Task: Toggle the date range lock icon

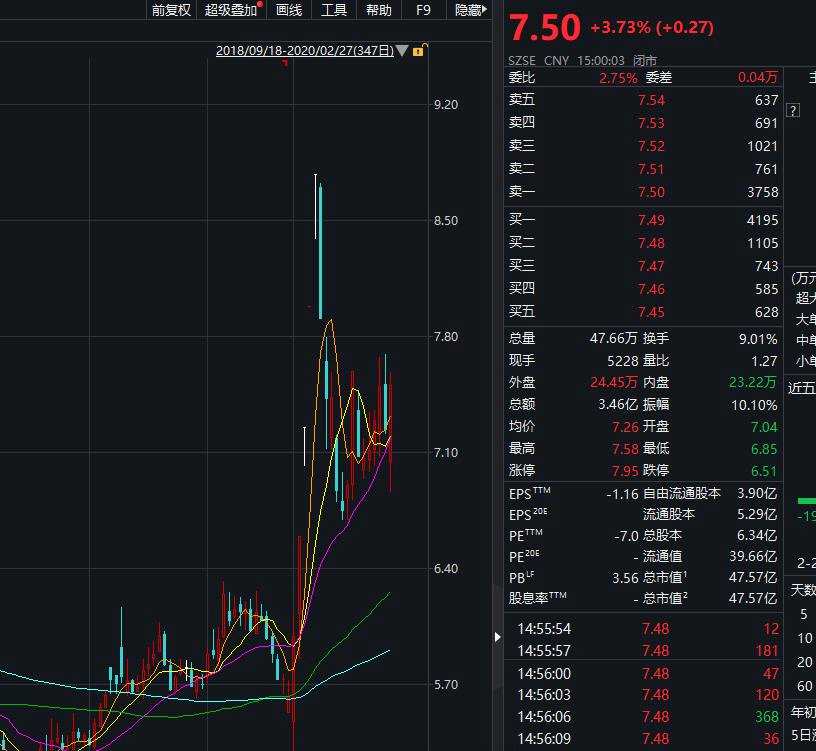Action: (x=419, y=50)
